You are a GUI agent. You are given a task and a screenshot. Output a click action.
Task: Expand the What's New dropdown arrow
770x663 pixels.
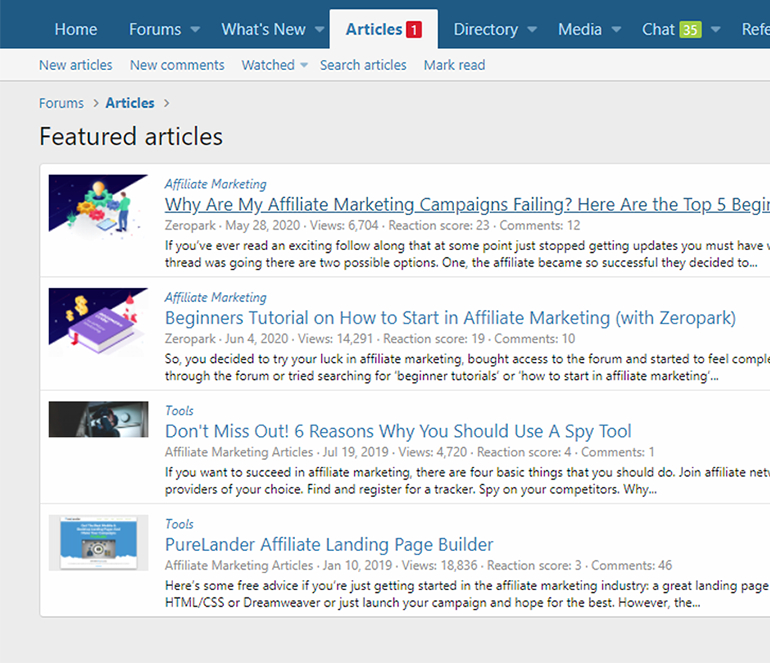[x=319, y=30]
